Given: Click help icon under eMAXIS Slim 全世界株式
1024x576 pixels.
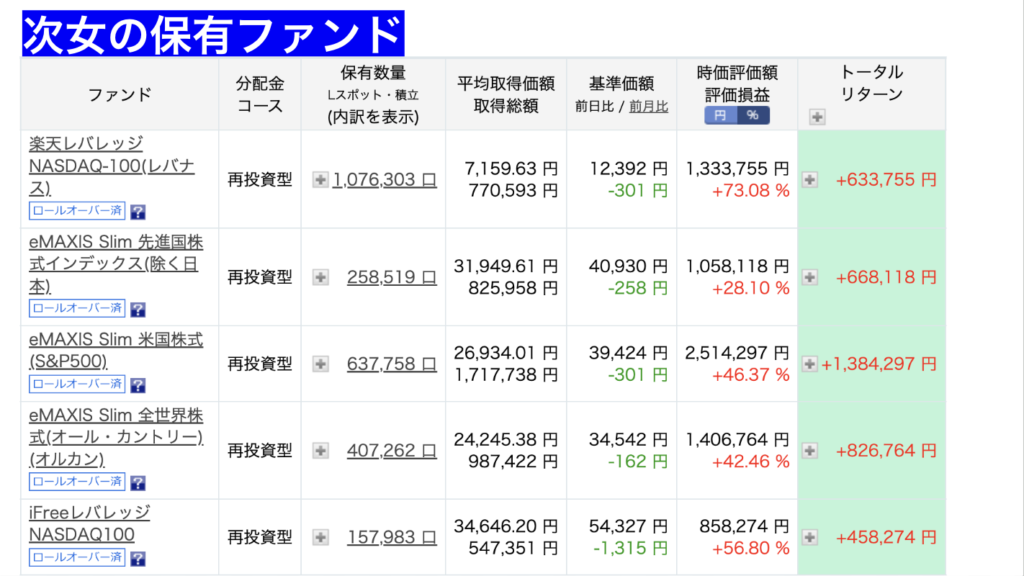Looking at the screenshot, I should pyautogui.click(x=138, y=483).
